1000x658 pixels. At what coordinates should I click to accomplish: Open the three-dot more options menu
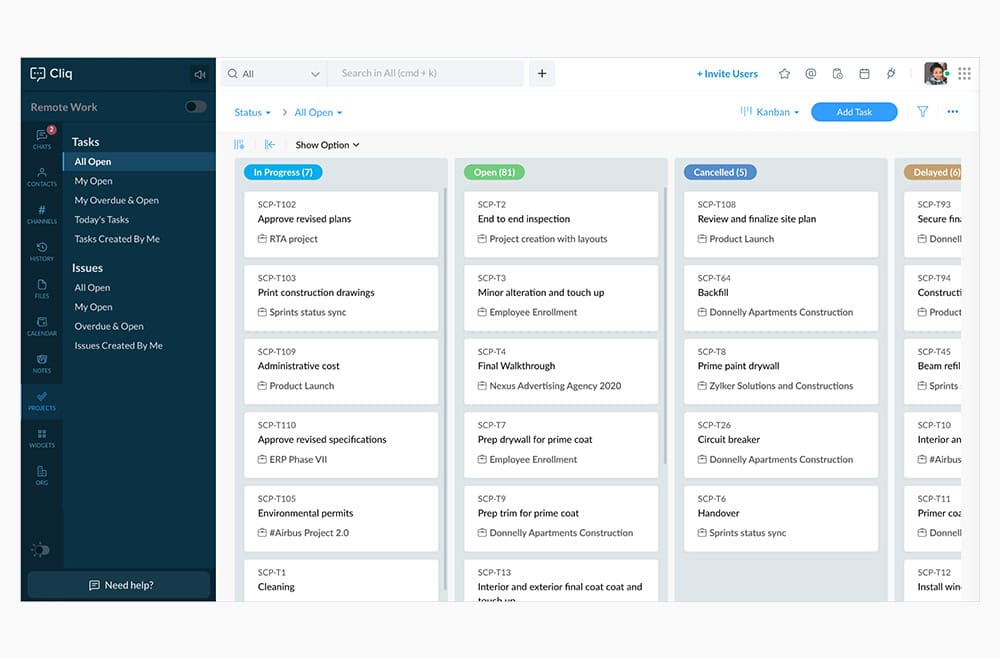click(x=953, y=112)
